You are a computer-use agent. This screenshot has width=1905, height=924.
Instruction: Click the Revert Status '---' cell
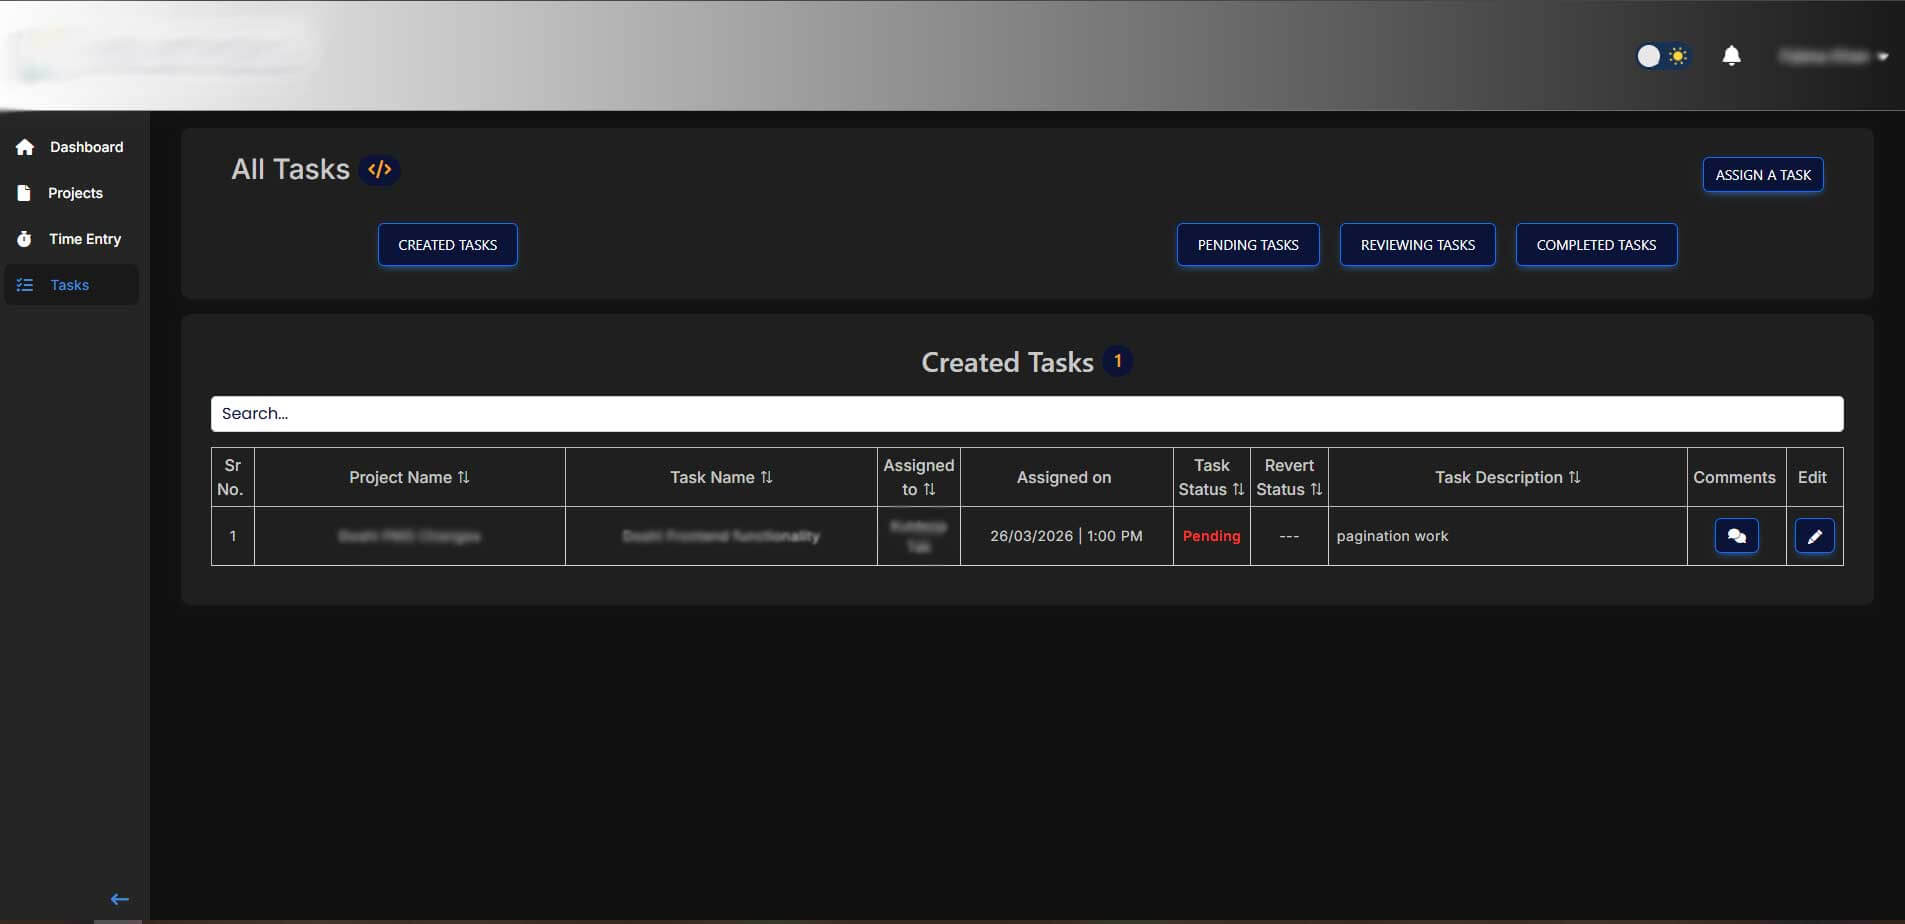point(1289,536)
